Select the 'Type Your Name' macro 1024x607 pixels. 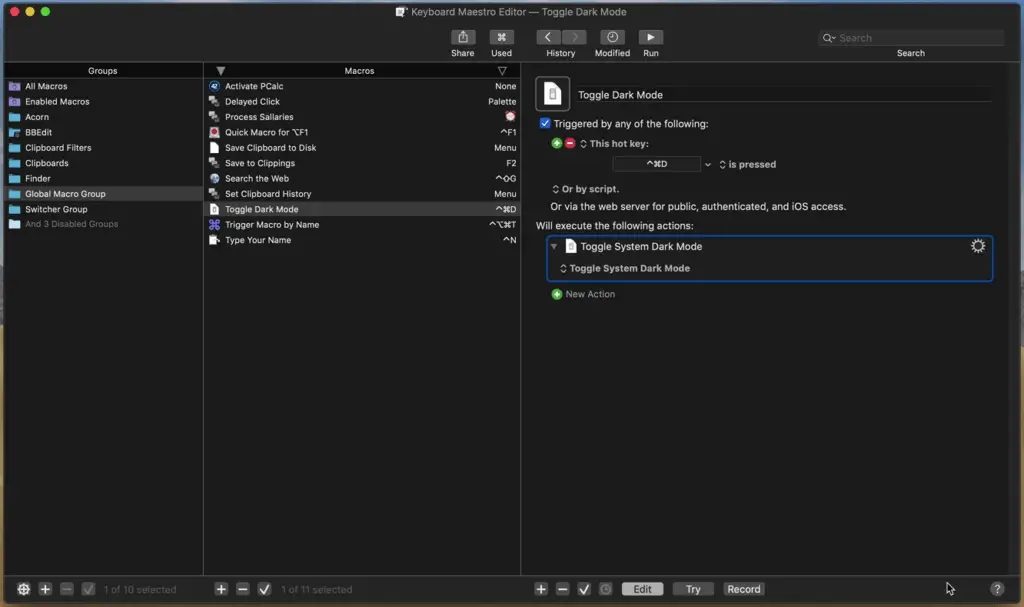(x=362, y=240)
